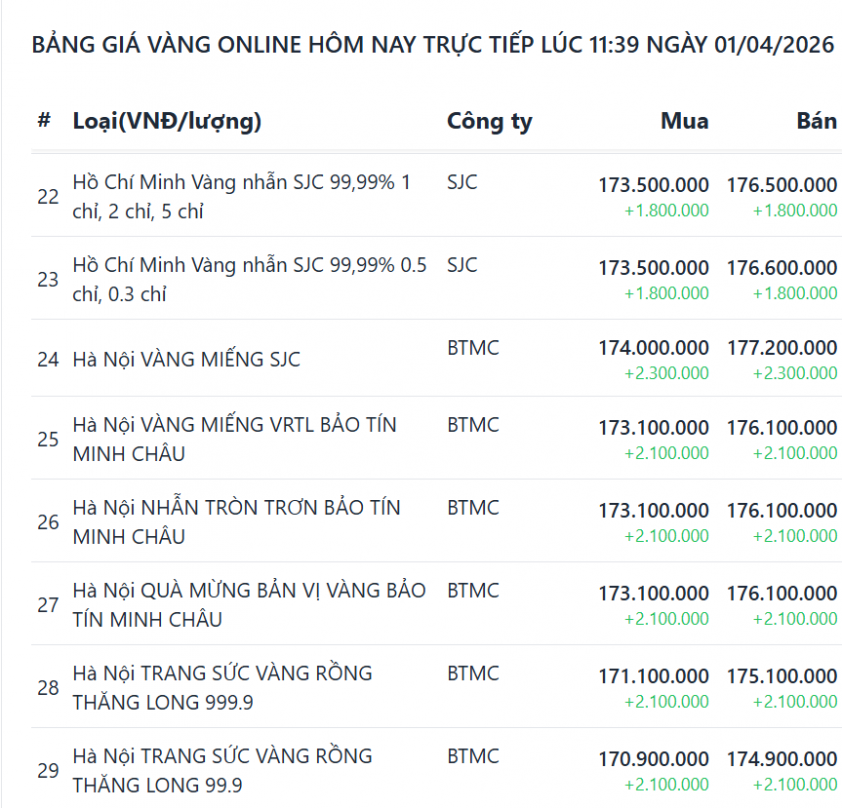Click the BTMC company cell in row 24

pyautogui.click(x=472, y=348)
